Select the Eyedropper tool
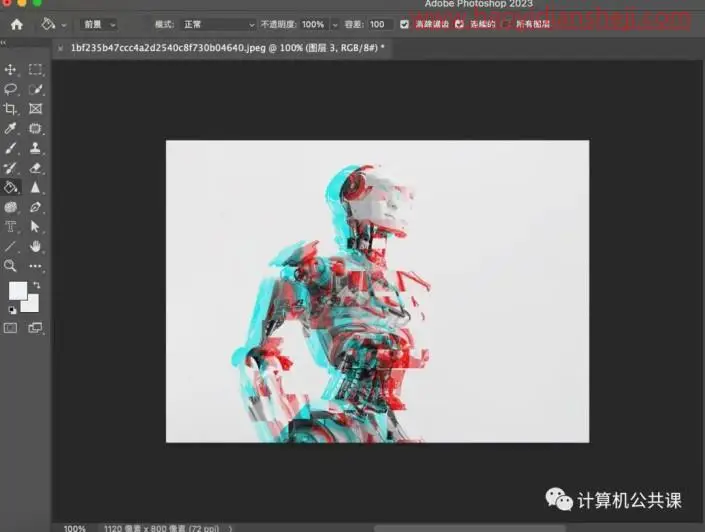Viewport: 705px width, 532px height. 10,129
